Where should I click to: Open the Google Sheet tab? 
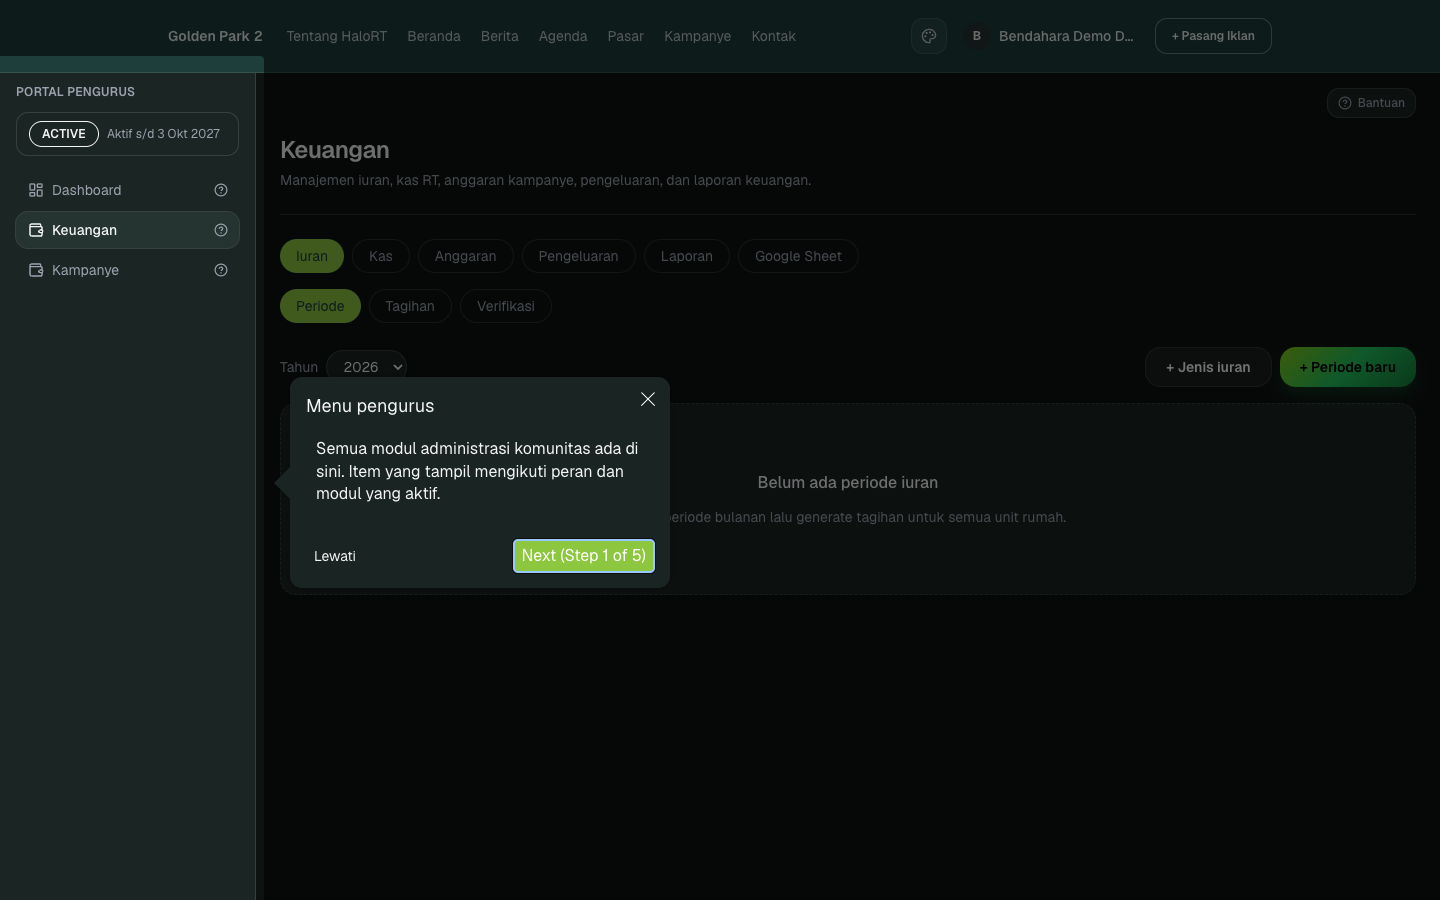point(798,256)
